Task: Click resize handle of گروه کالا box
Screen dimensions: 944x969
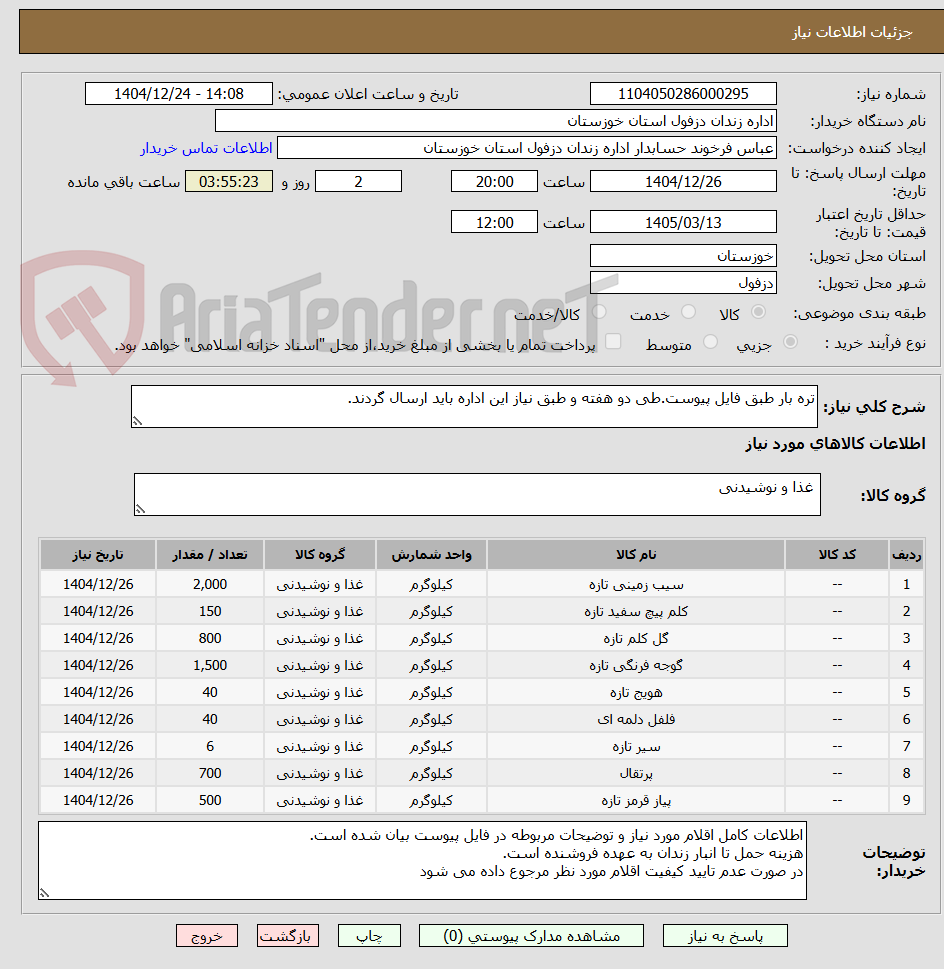Action: coord(140,509)
